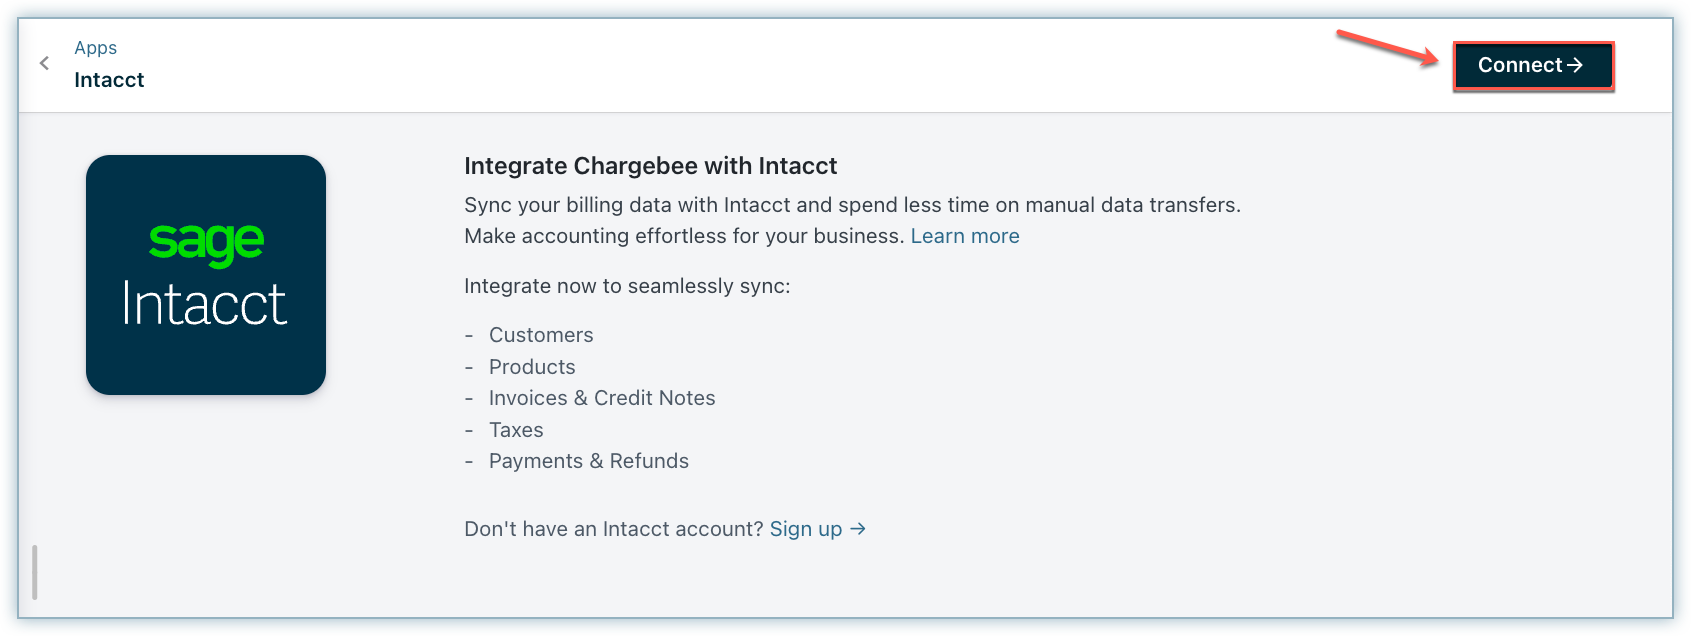Click the green sage wordmark in logo
The width and height of the screenshot is (1691, 636).
click(x=206, y=243)
